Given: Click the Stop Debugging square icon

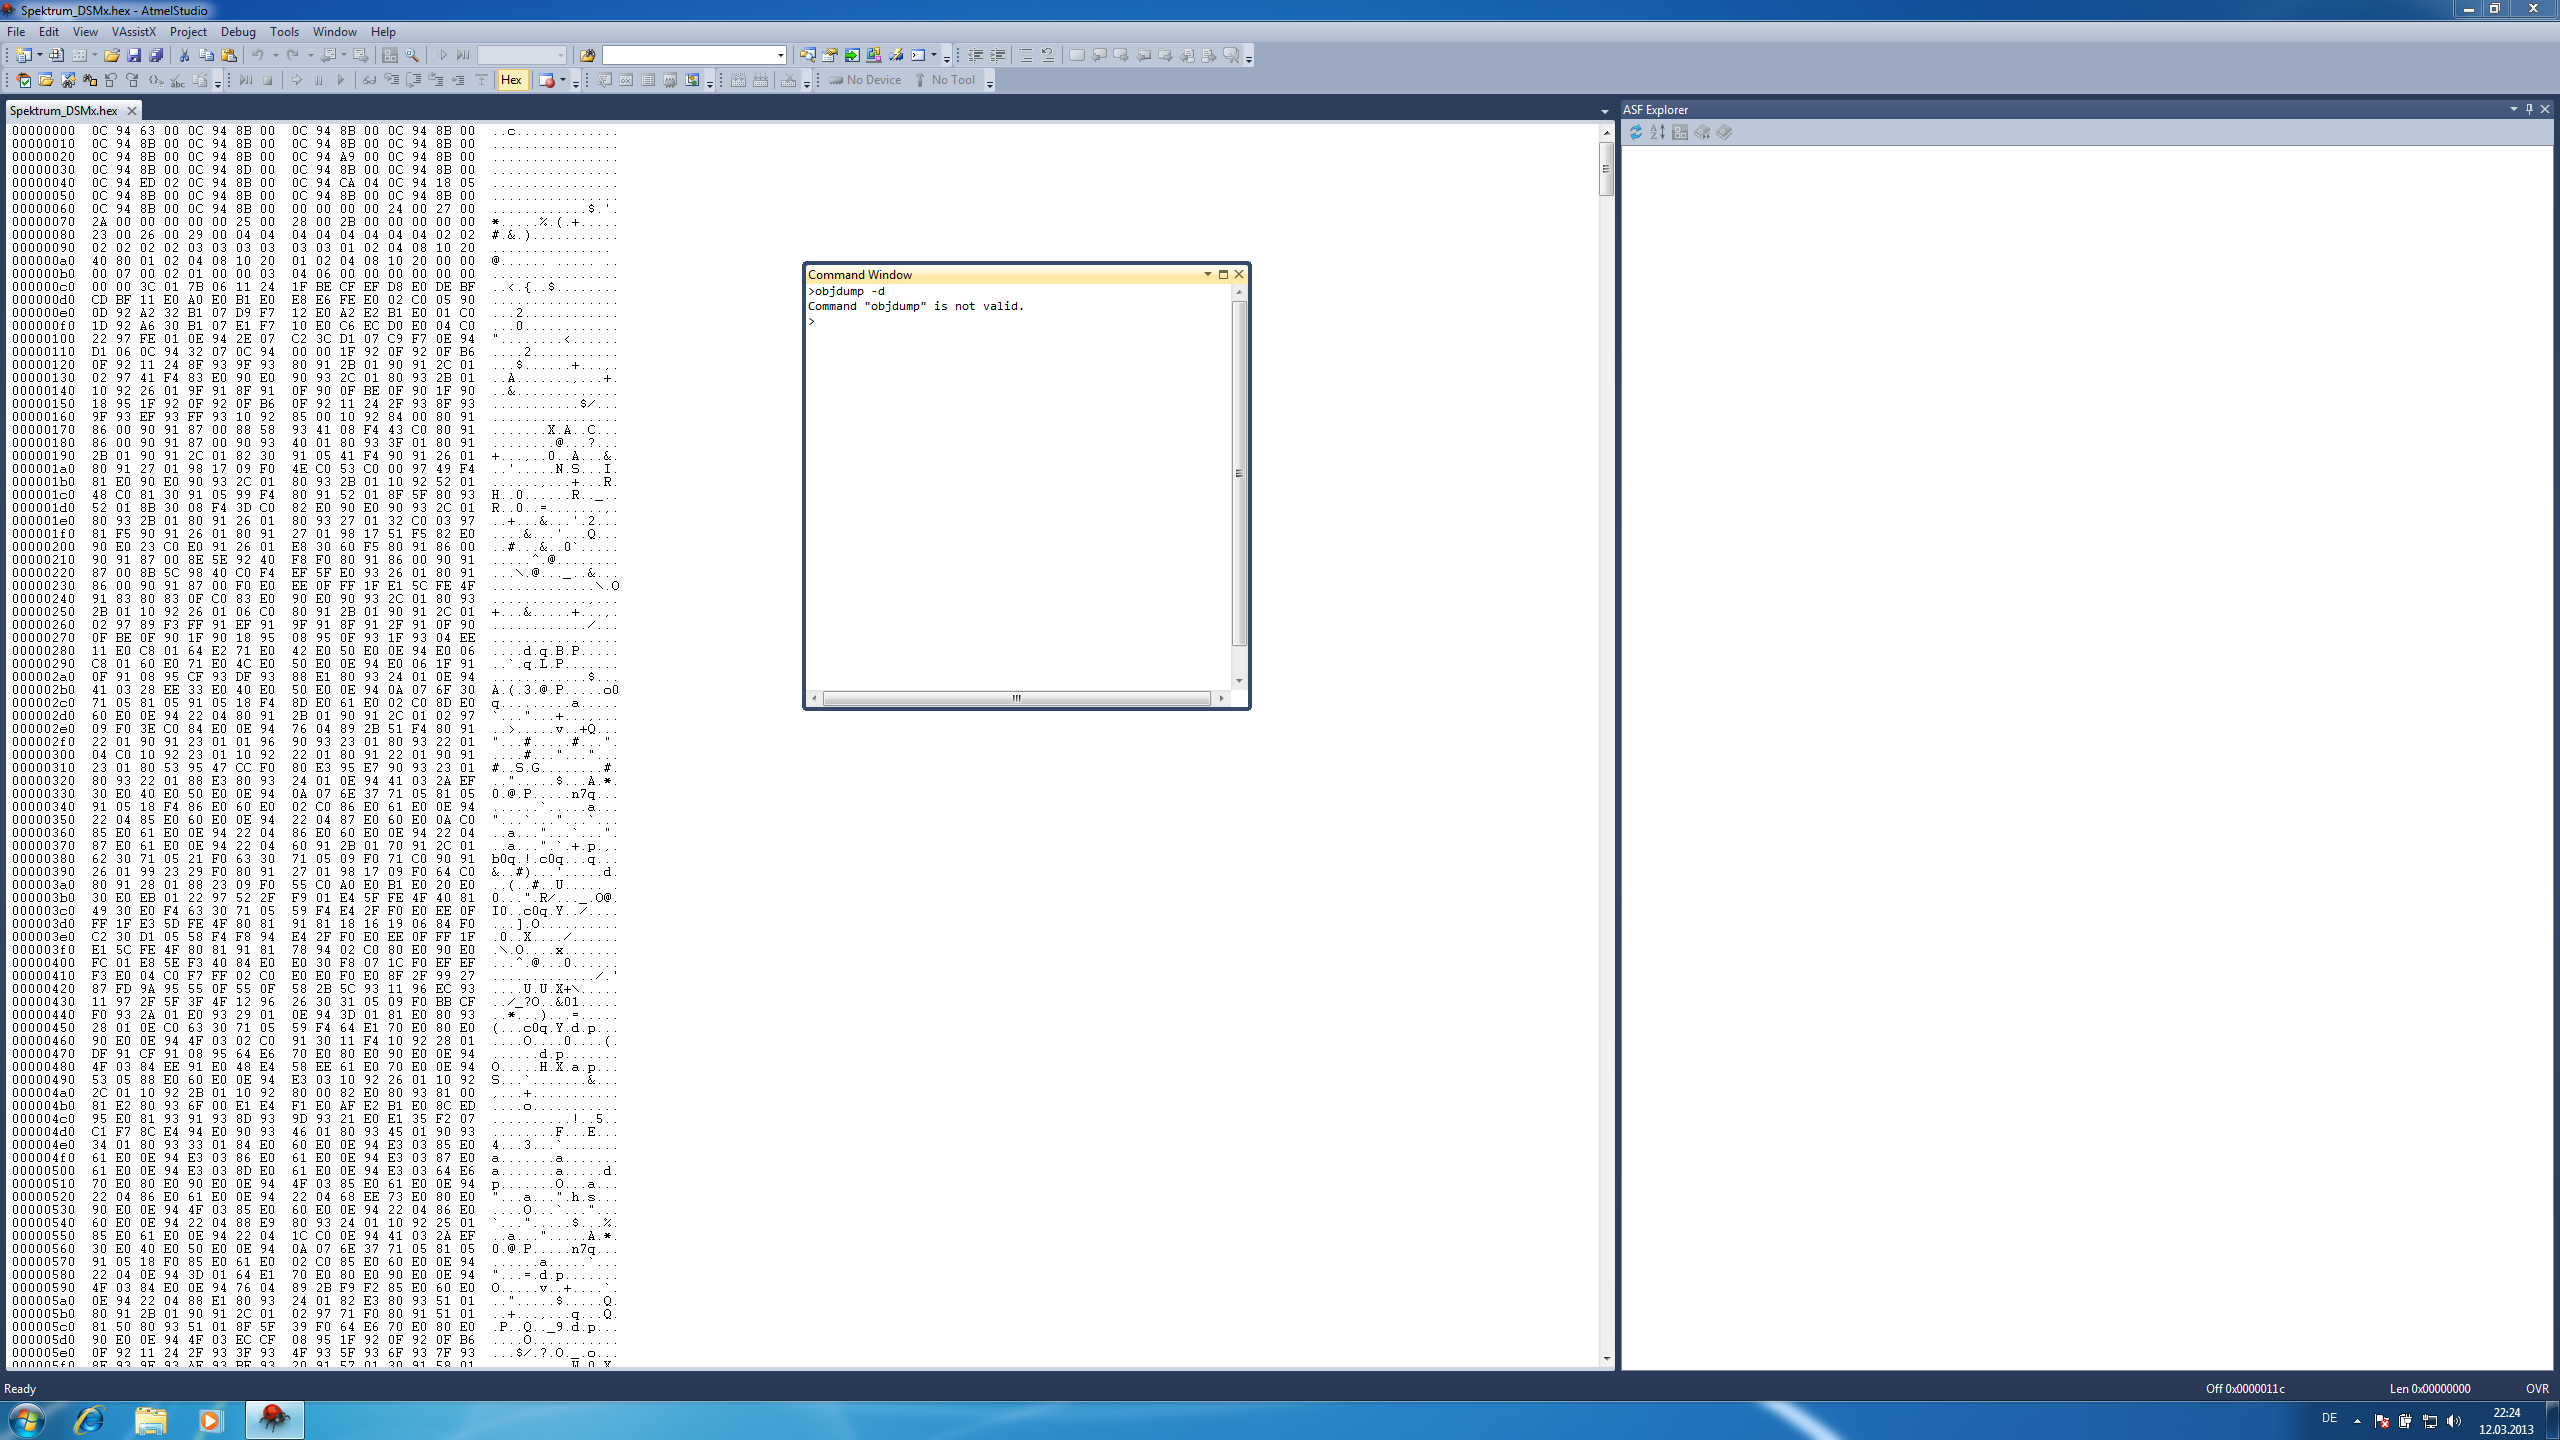Looking at the screenshot, I should [x=267, y=80].
